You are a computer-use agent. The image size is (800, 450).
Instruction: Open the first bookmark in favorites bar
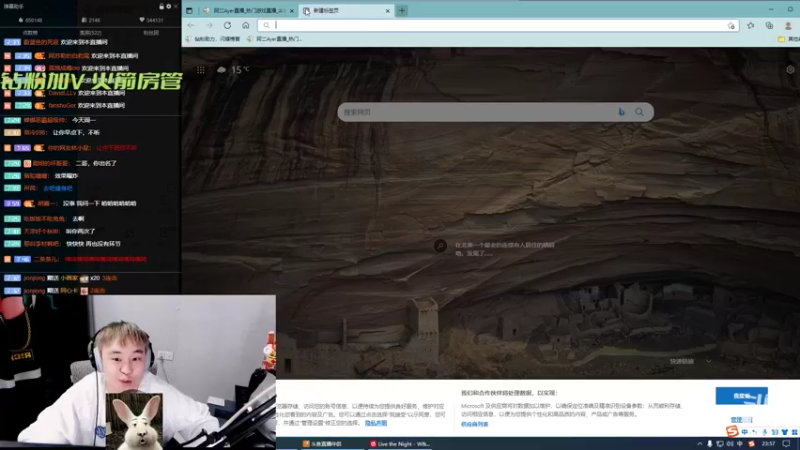[x=213, y=39]
